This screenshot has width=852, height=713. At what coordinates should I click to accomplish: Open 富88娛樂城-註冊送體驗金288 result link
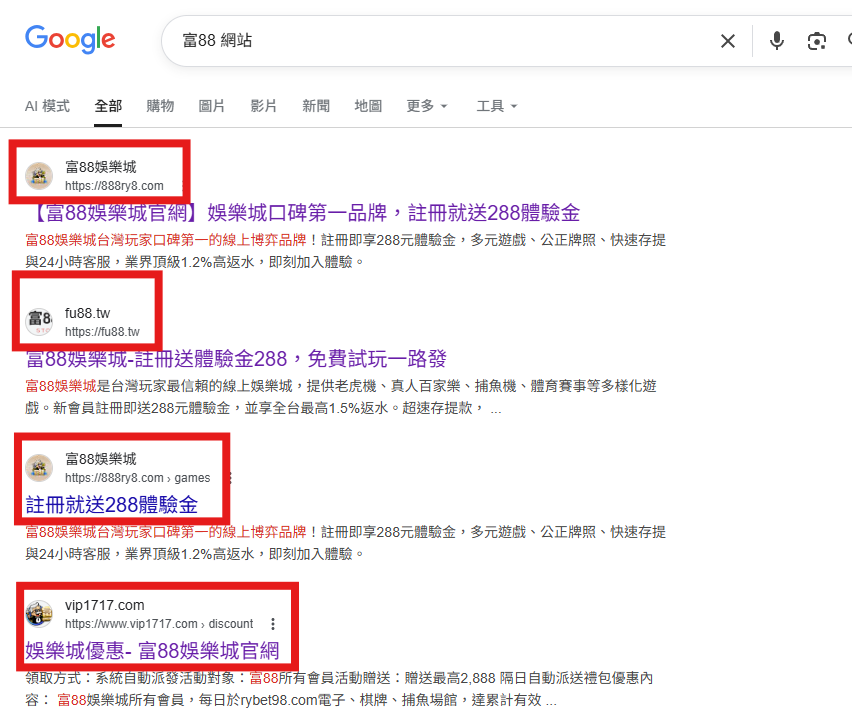point(236,359)
